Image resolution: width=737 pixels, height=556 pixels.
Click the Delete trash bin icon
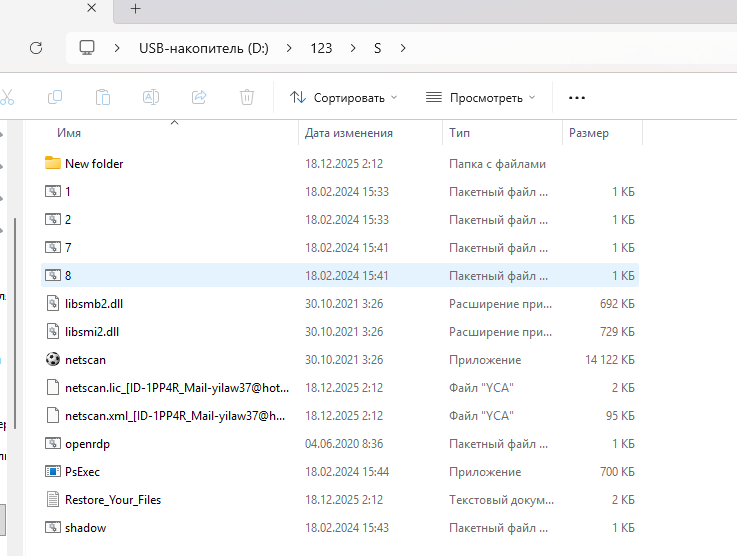[247, 97]
